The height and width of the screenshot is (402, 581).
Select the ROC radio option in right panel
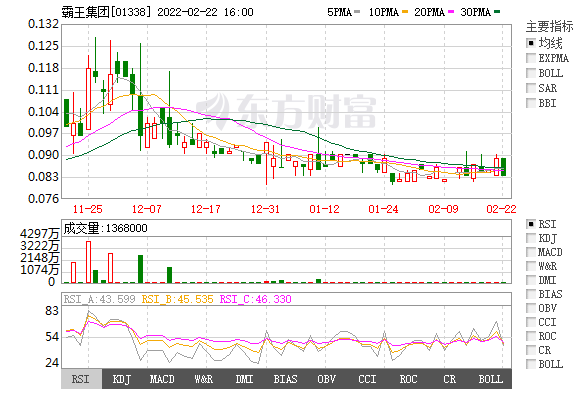click(x=531, y=336)
